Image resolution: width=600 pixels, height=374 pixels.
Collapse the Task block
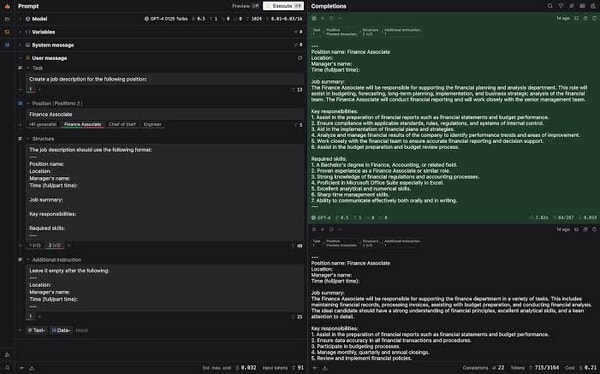28,68
